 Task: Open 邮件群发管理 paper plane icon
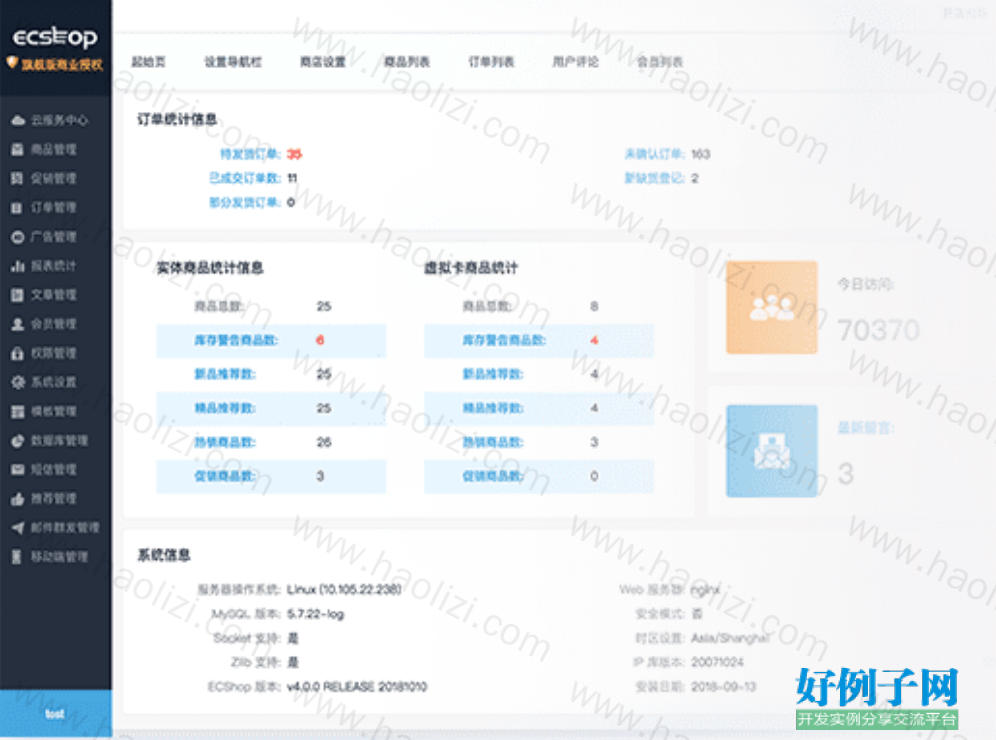(x=18, y=528)
